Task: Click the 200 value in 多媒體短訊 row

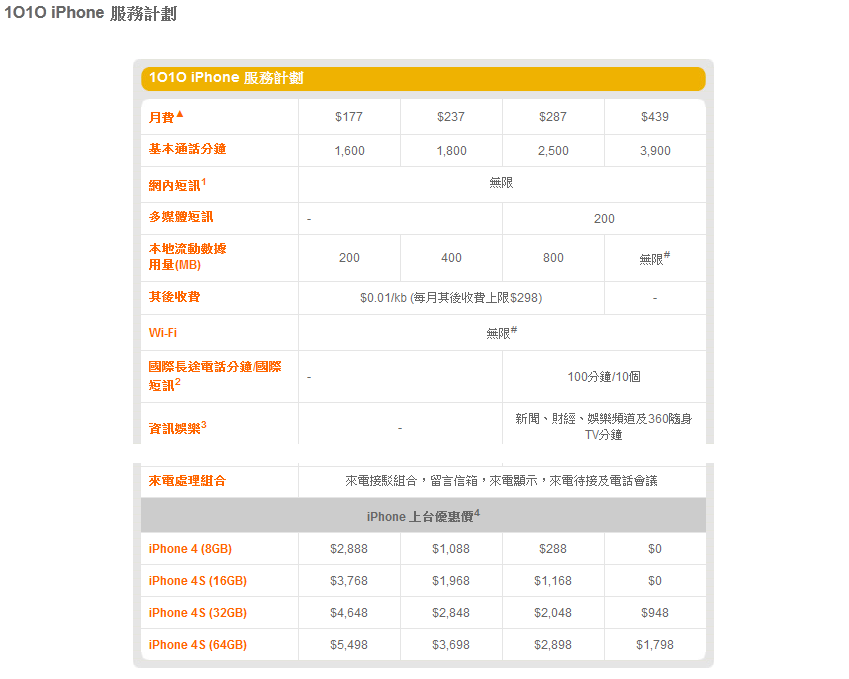Action: point(604,219)
